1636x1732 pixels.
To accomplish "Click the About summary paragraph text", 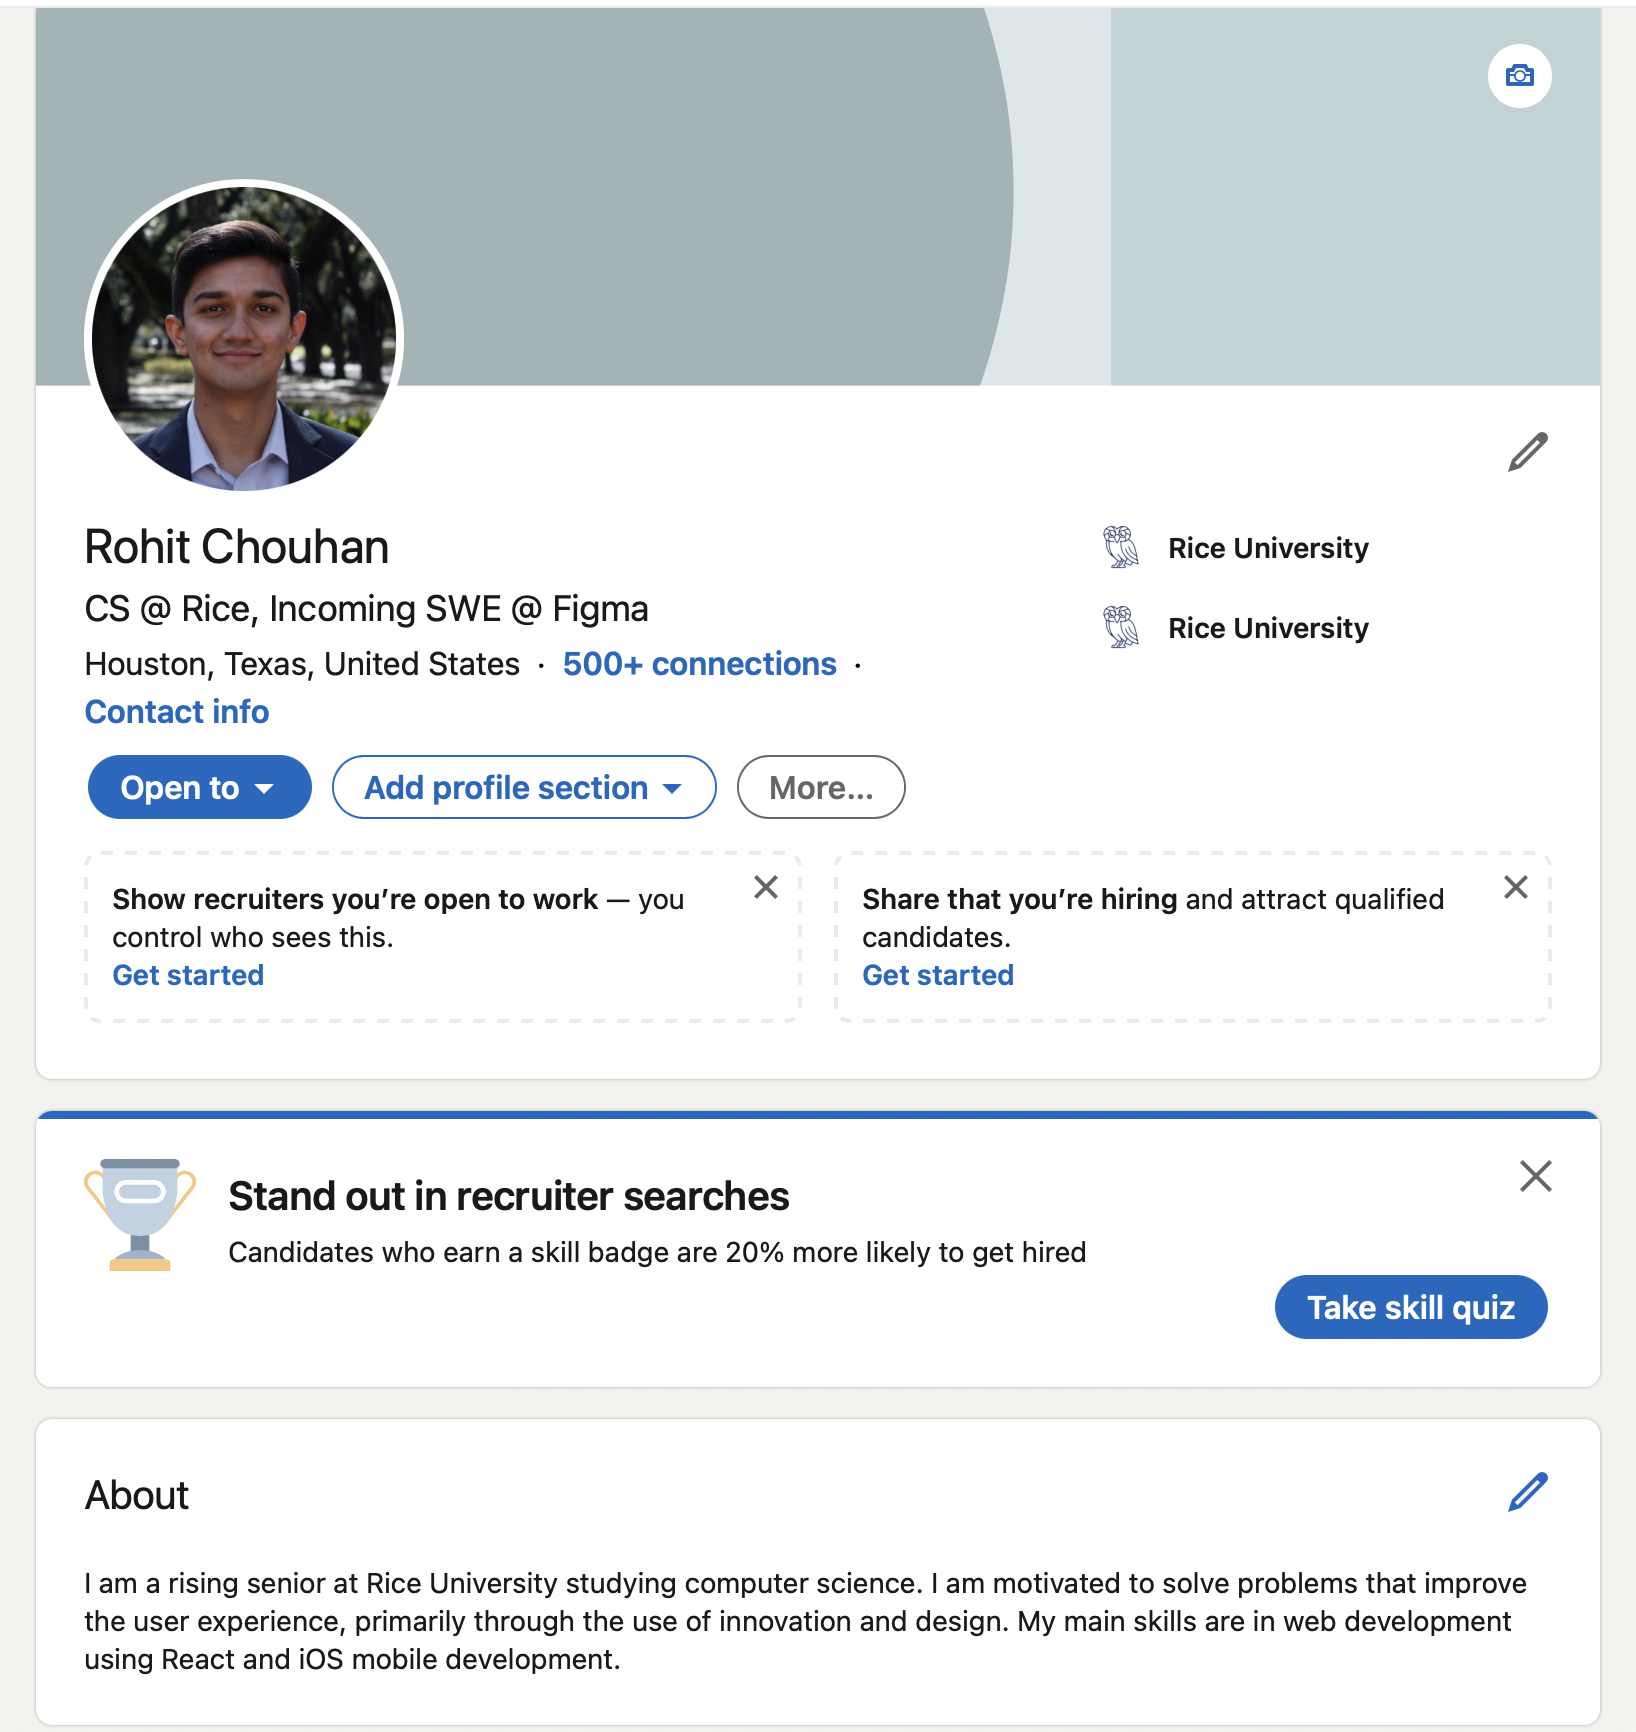I will (x=805, y=1621).
